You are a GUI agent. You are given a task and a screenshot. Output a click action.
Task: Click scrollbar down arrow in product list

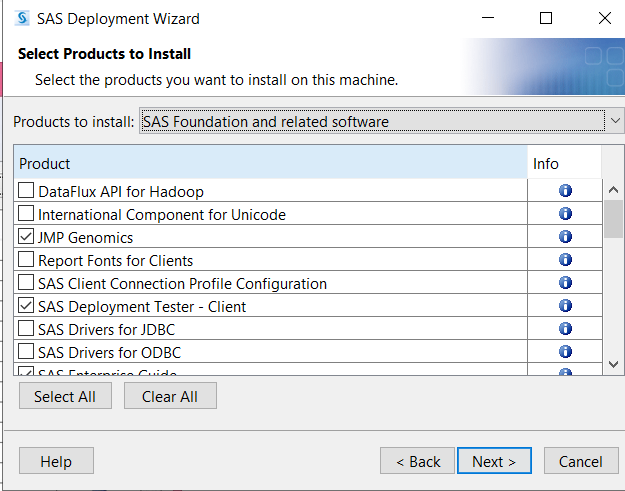pos(613,364)
